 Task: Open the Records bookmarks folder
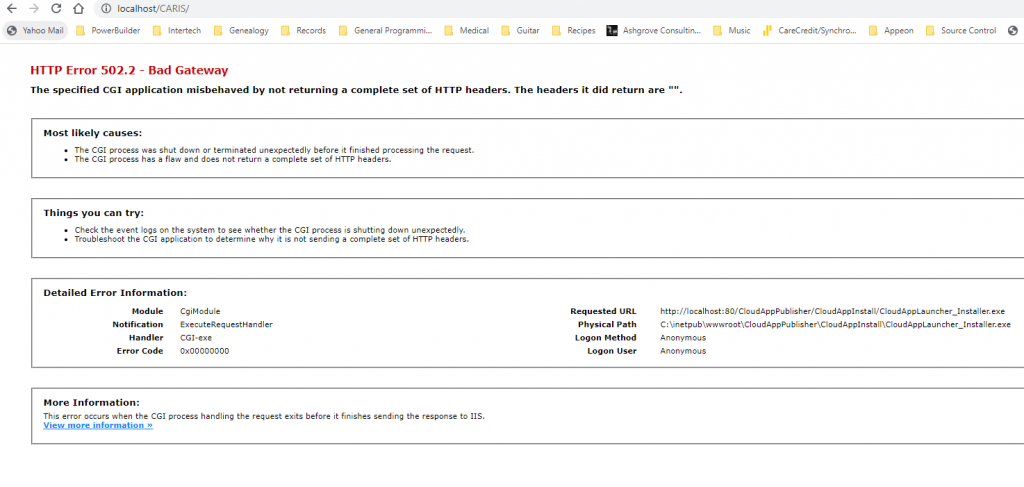(303, 30)
